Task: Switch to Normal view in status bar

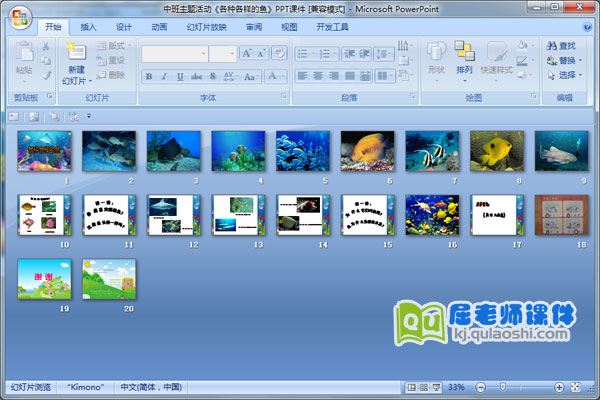Action: pyautogui.click(x=411, y=386)
